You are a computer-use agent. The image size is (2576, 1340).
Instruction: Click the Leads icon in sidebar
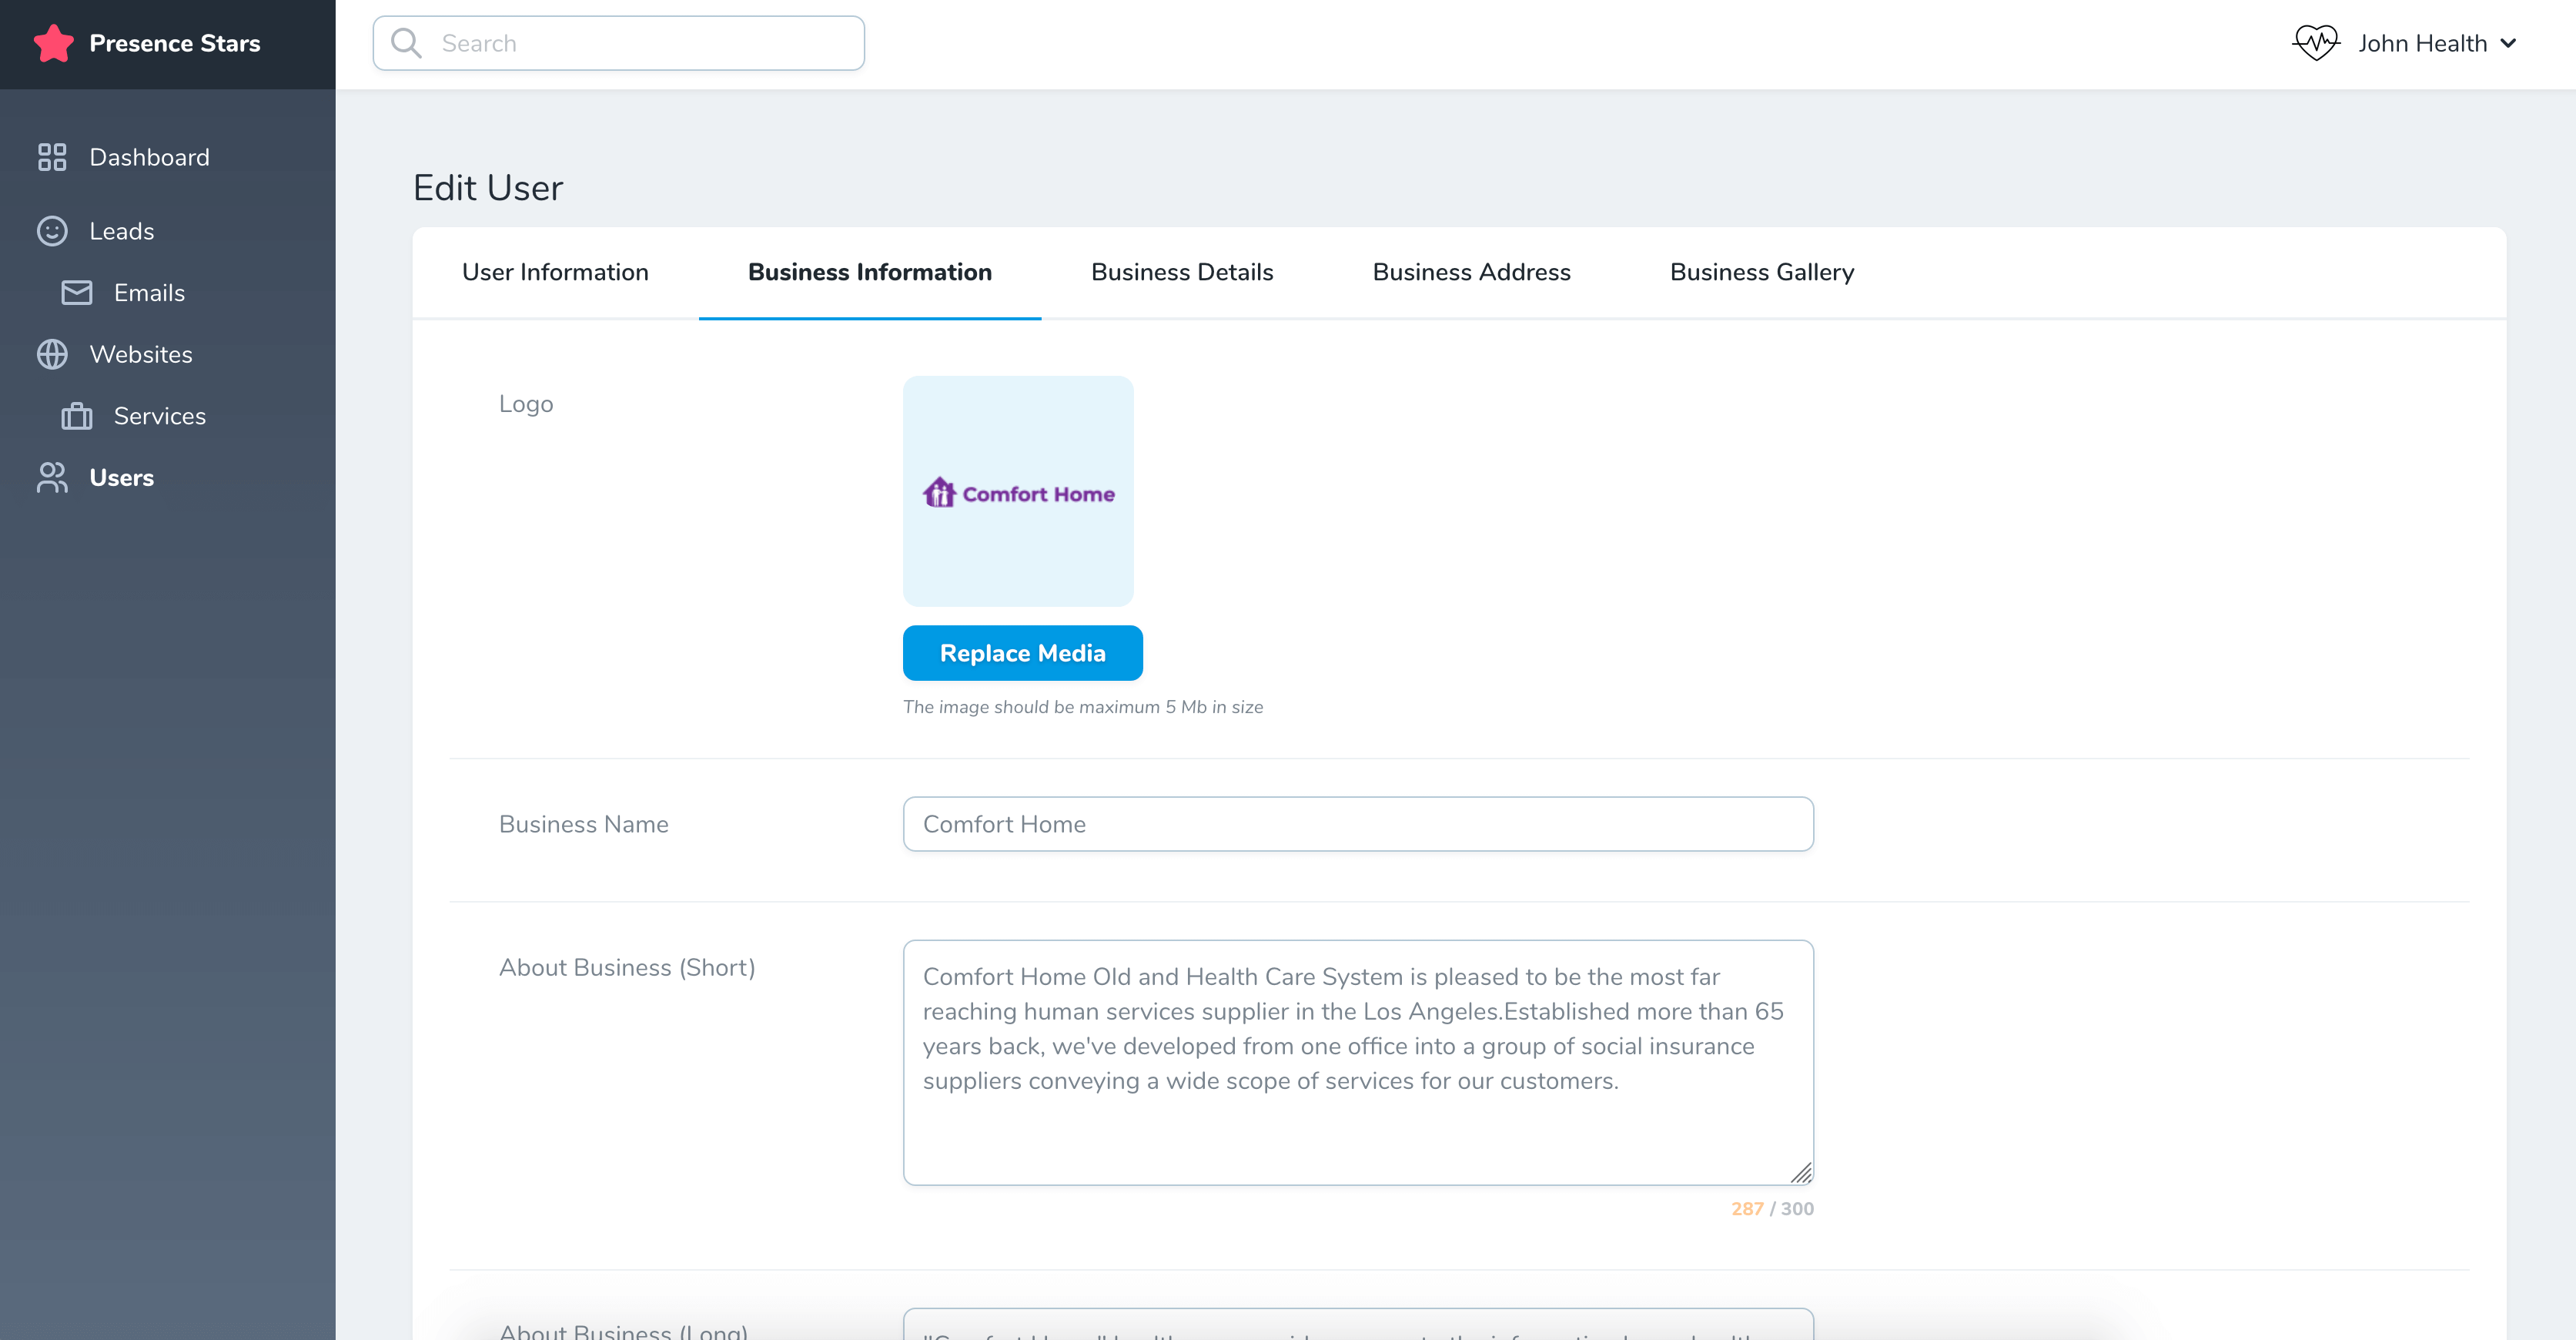(51, 230)
